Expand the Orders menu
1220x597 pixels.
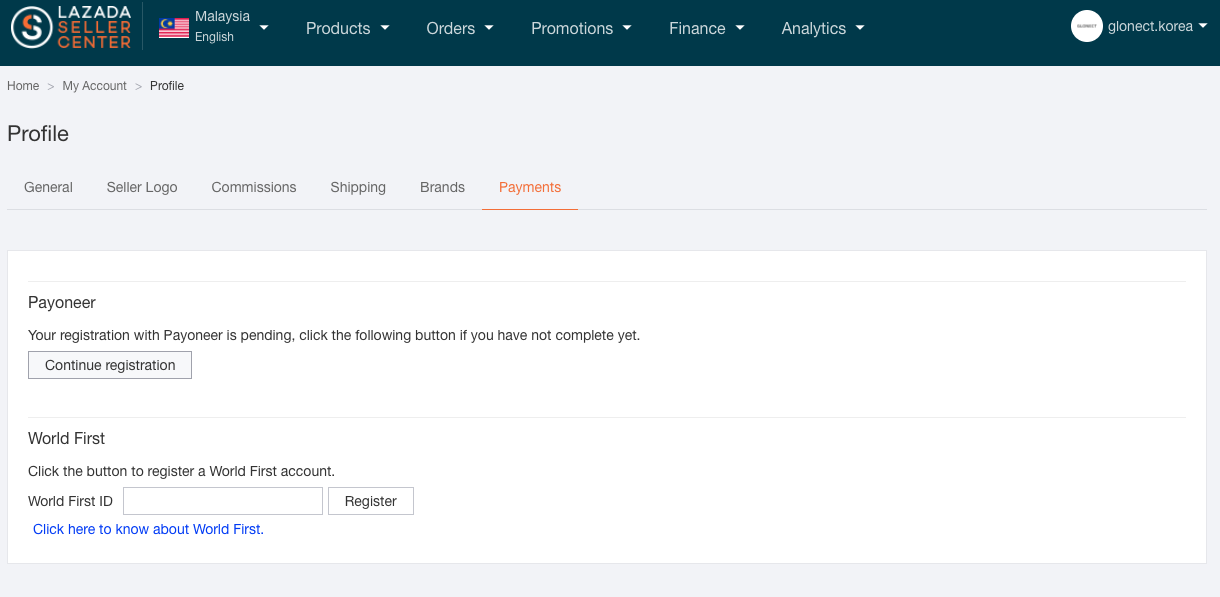click(460, 28)
